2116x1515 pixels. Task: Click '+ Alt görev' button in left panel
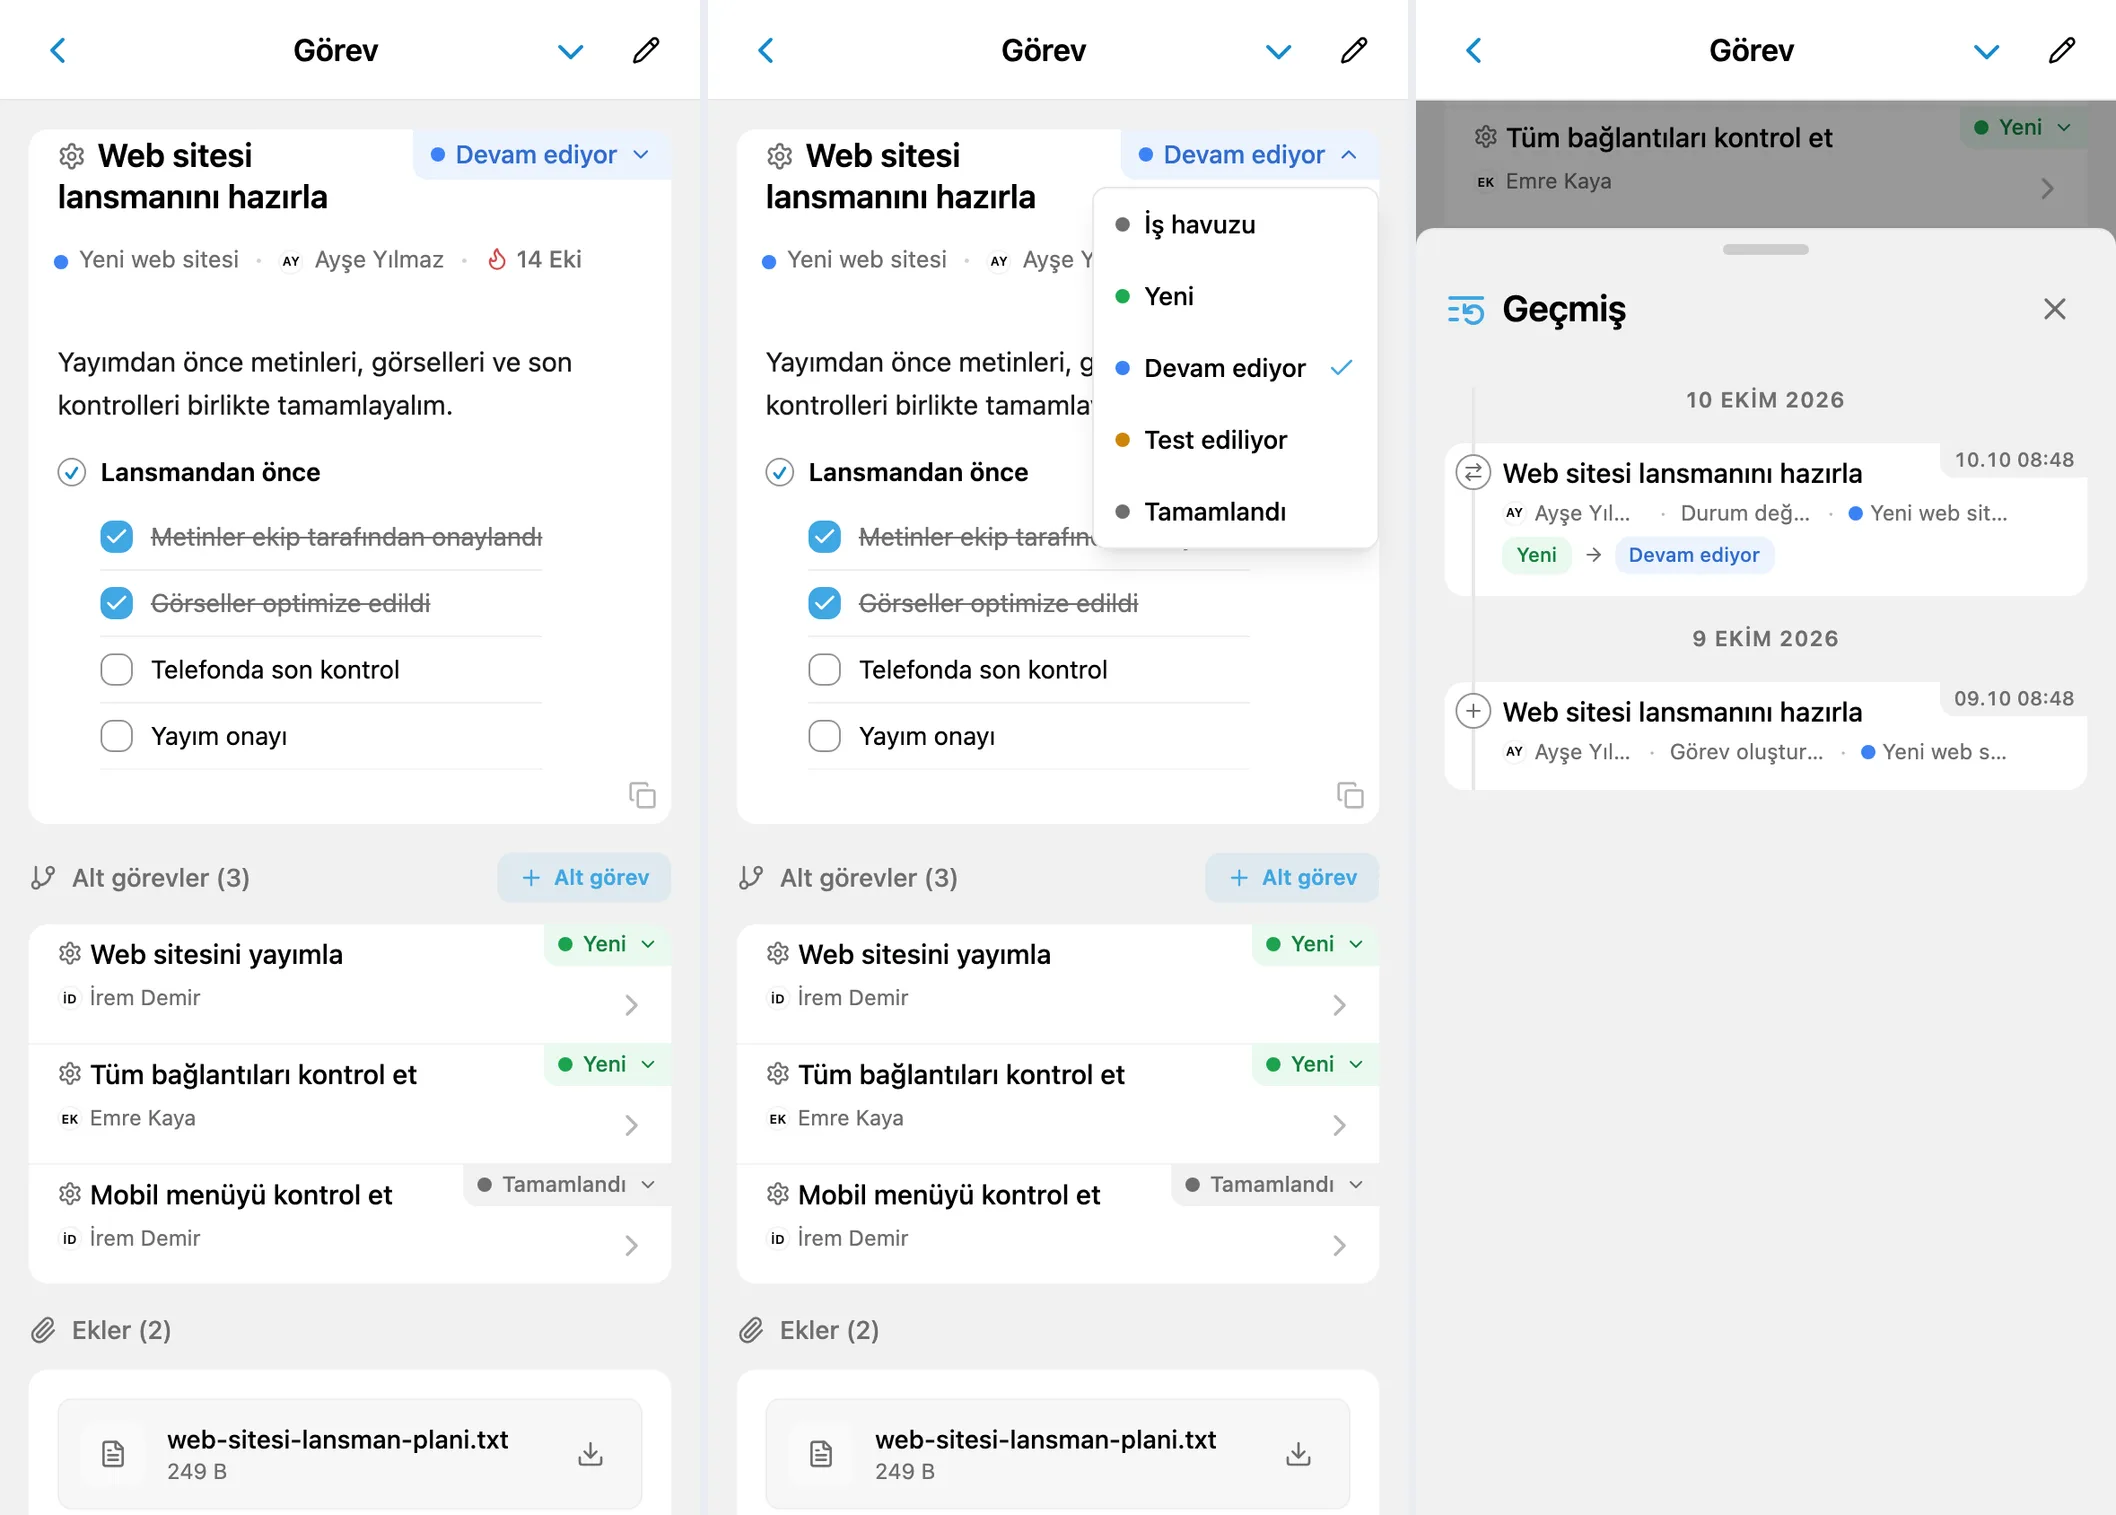tap(585, 877)
